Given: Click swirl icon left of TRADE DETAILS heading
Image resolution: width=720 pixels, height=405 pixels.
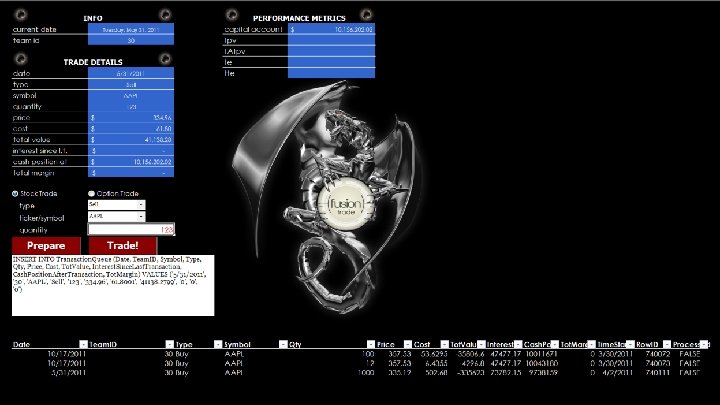Looking at the screenshot, I should pyautogui.click(x=21, y=59).
